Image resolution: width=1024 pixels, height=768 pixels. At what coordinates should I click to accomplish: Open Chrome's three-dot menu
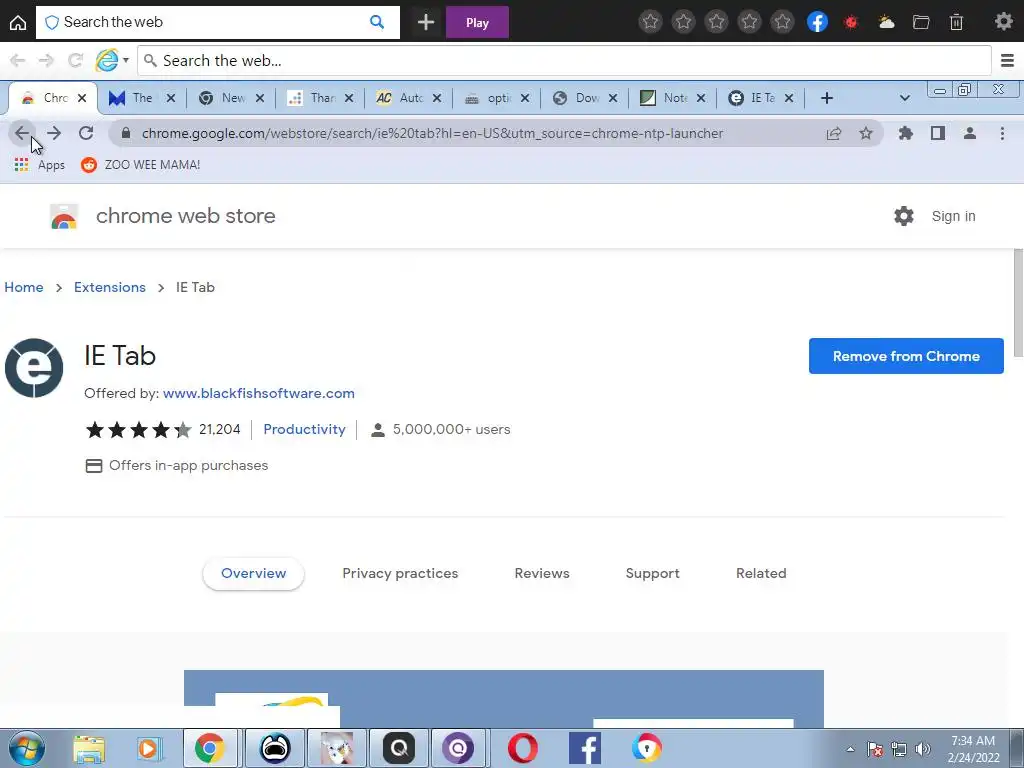tap(1002, 133)
